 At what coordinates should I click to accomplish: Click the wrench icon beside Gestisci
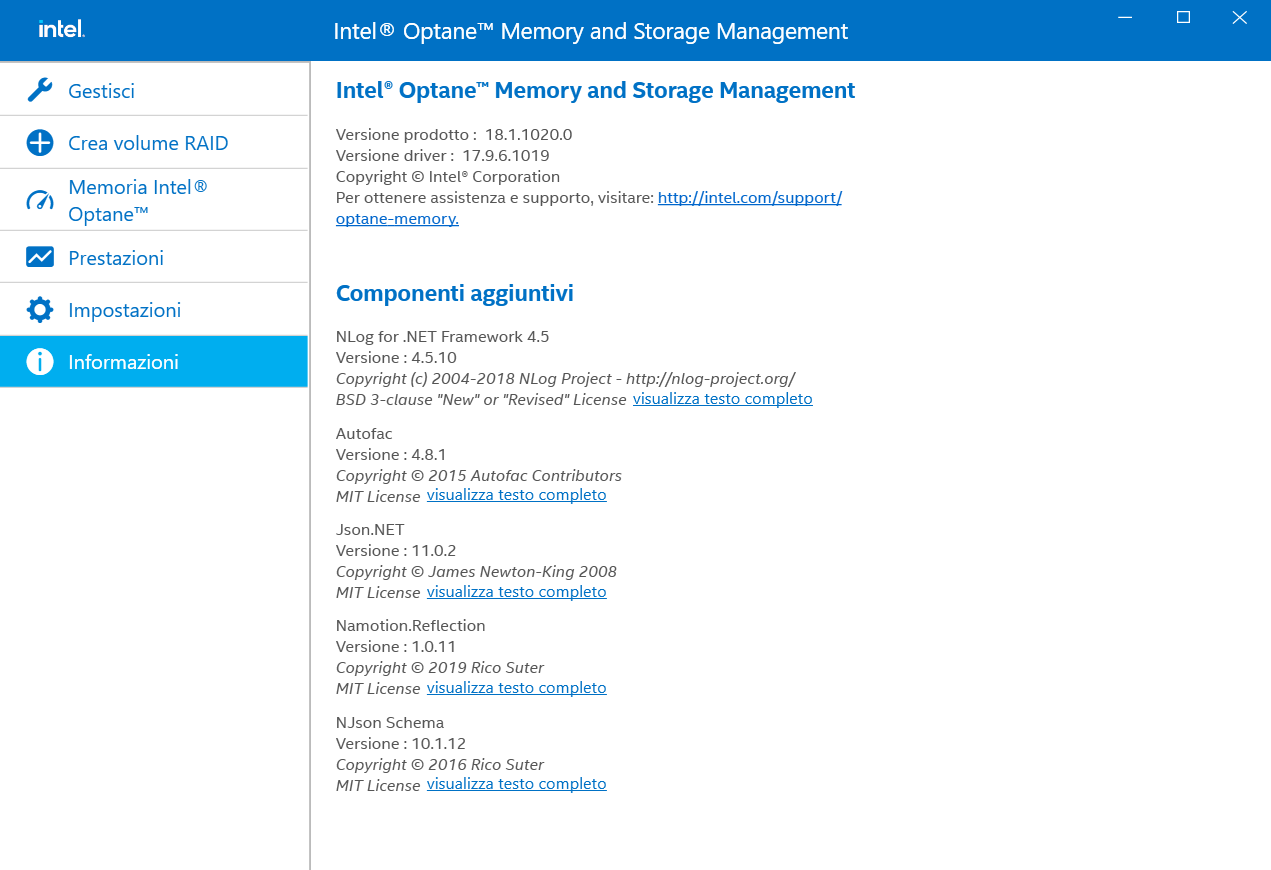40,90
